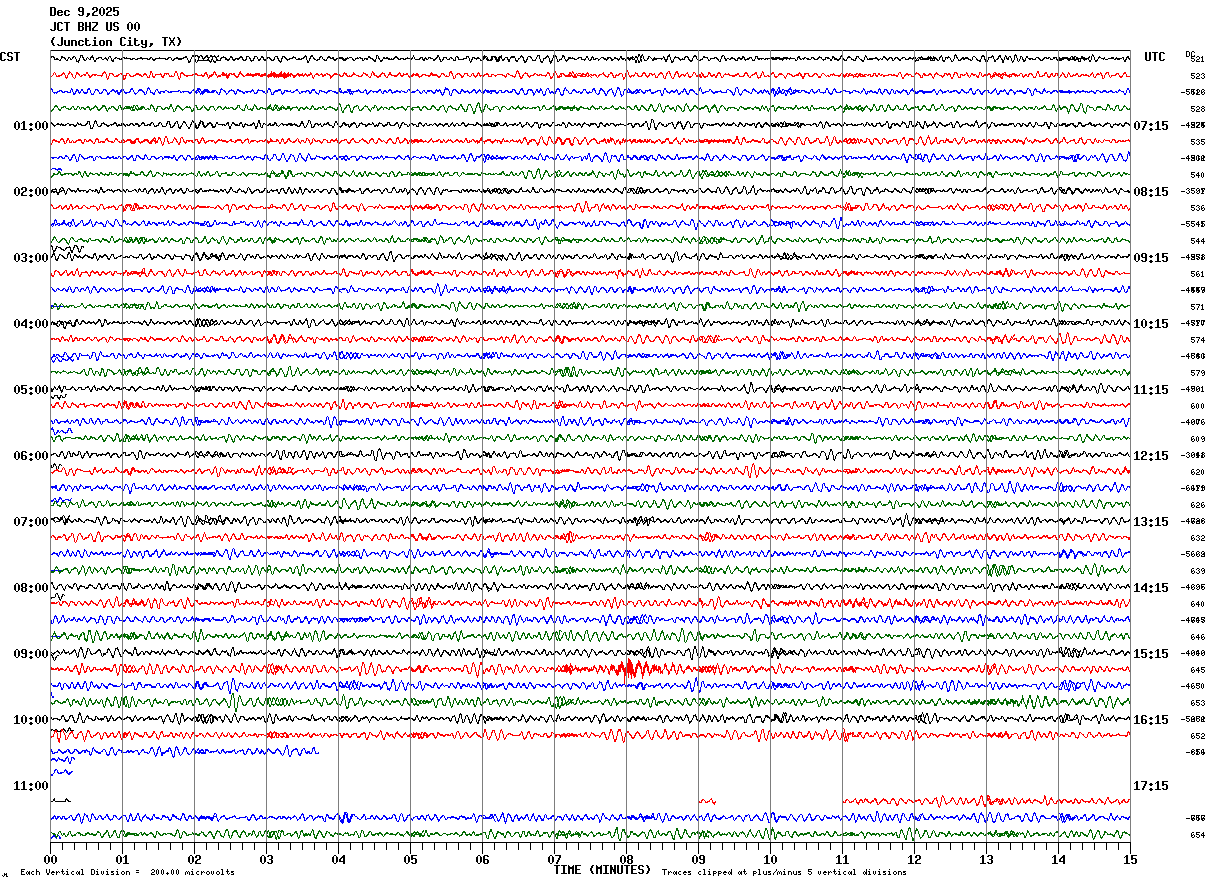1210x886 pixels.
Task: Select the 09:00 CST row label
Action: (x=31, y=654)
